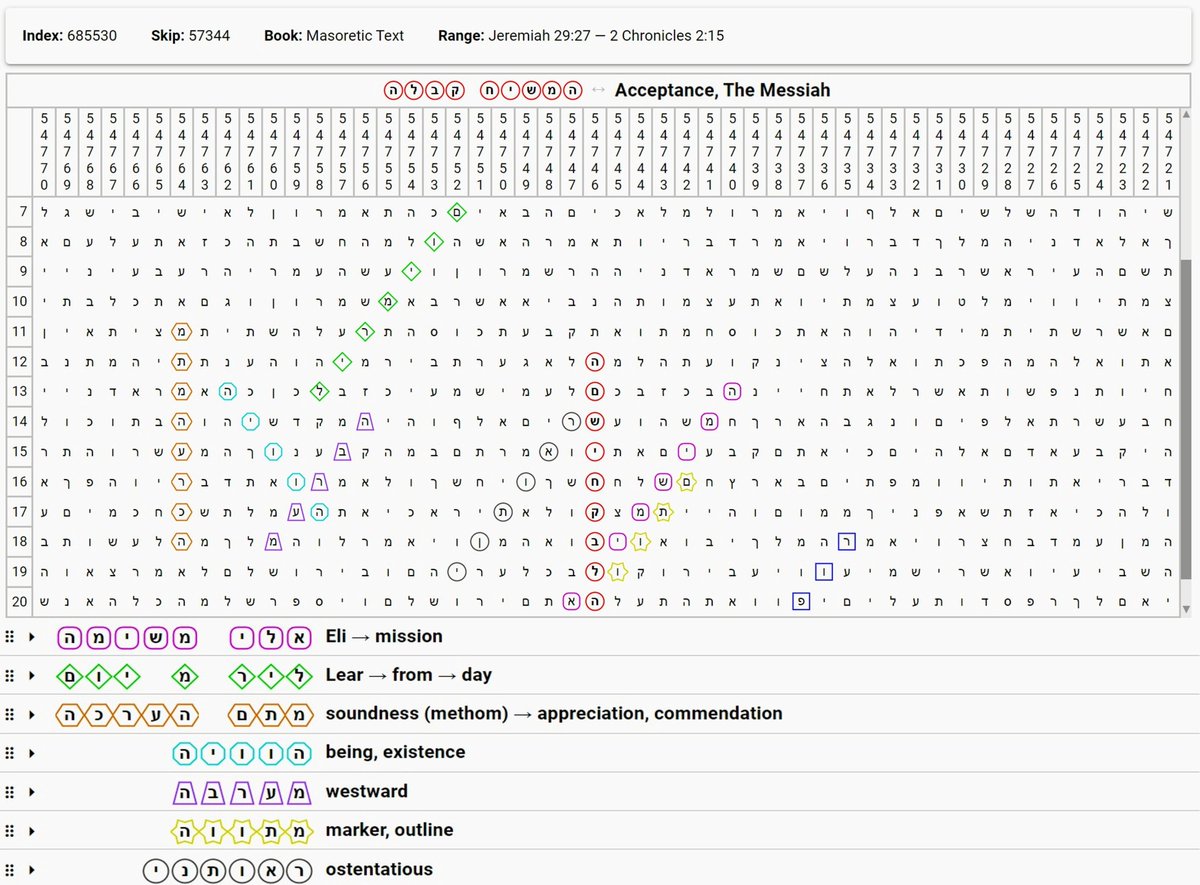Click the drag handle beside "Eli → mission"
This screenshot has width=1200, height=885.
pos(10,636)
